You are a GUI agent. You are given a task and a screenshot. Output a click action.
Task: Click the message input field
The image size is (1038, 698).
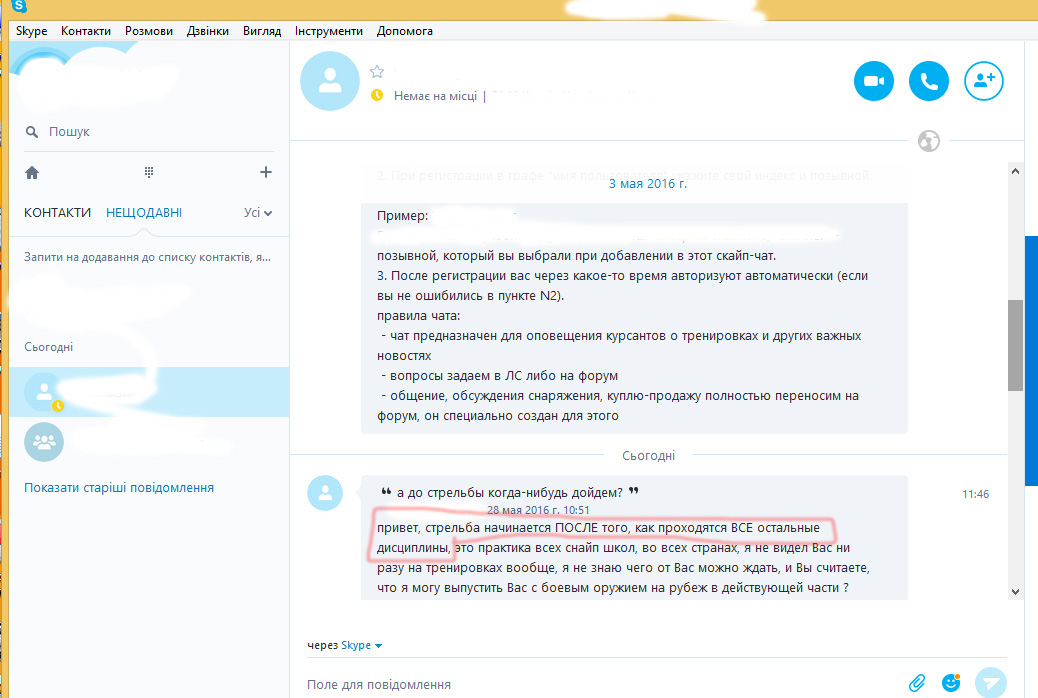(x=602, y=684)
